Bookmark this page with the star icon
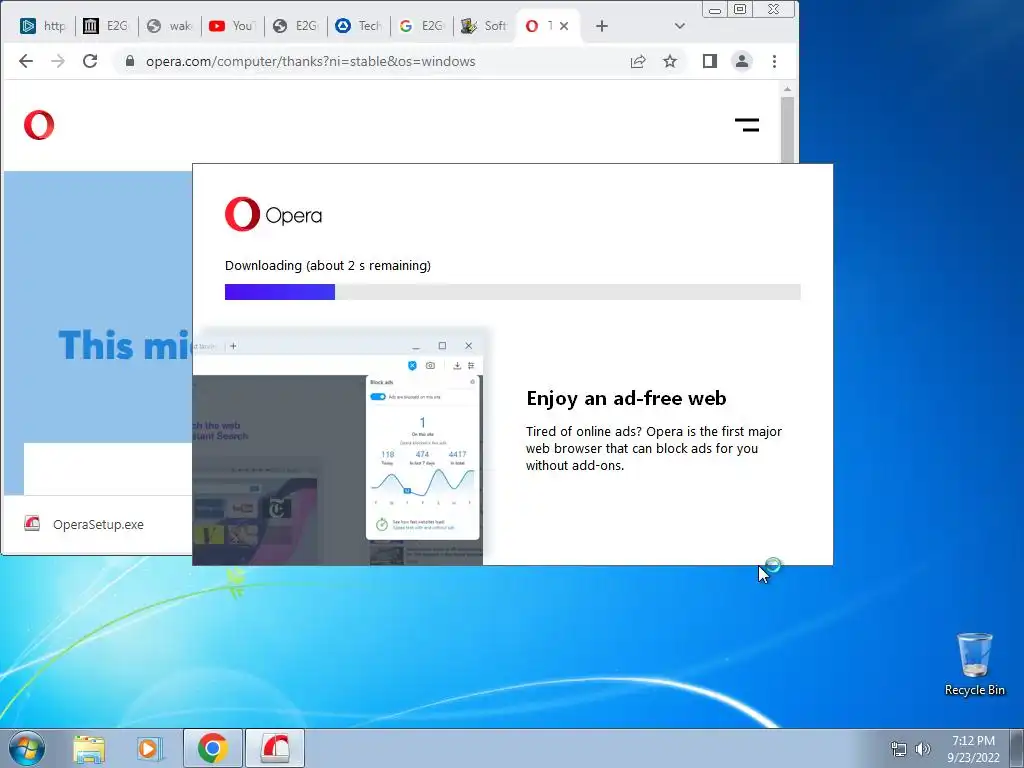This screenshot has height=768, width=1024. [670, 61]
